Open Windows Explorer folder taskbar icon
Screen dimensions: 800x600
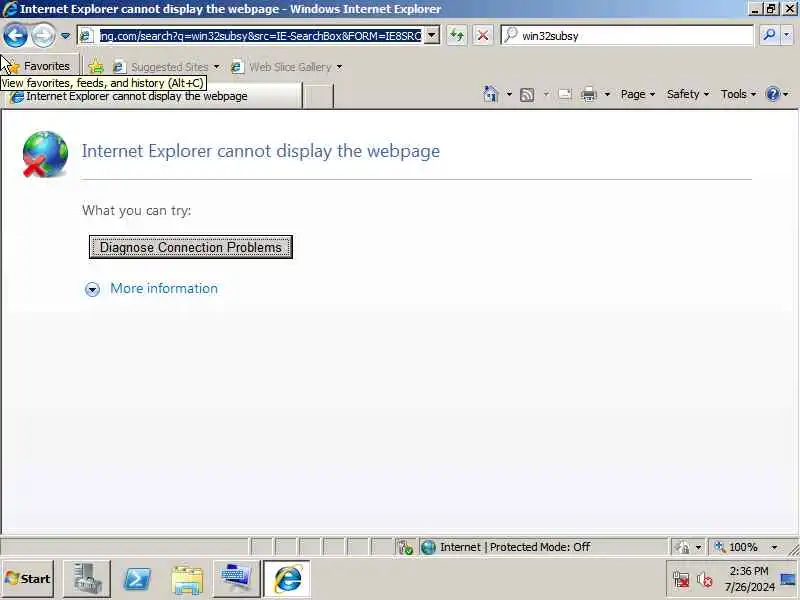click(187, 579)
